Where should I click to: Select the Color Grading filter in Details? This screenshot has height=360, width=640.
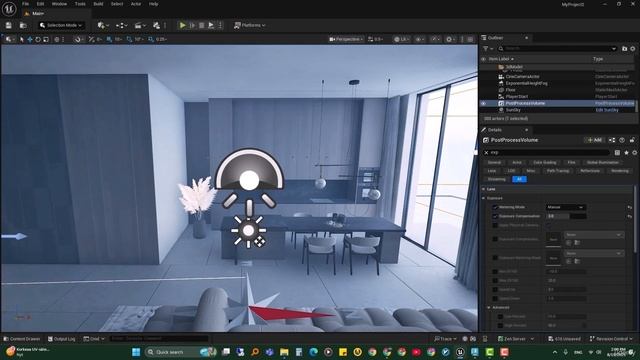pyautogui.click(x=544, y=162)
